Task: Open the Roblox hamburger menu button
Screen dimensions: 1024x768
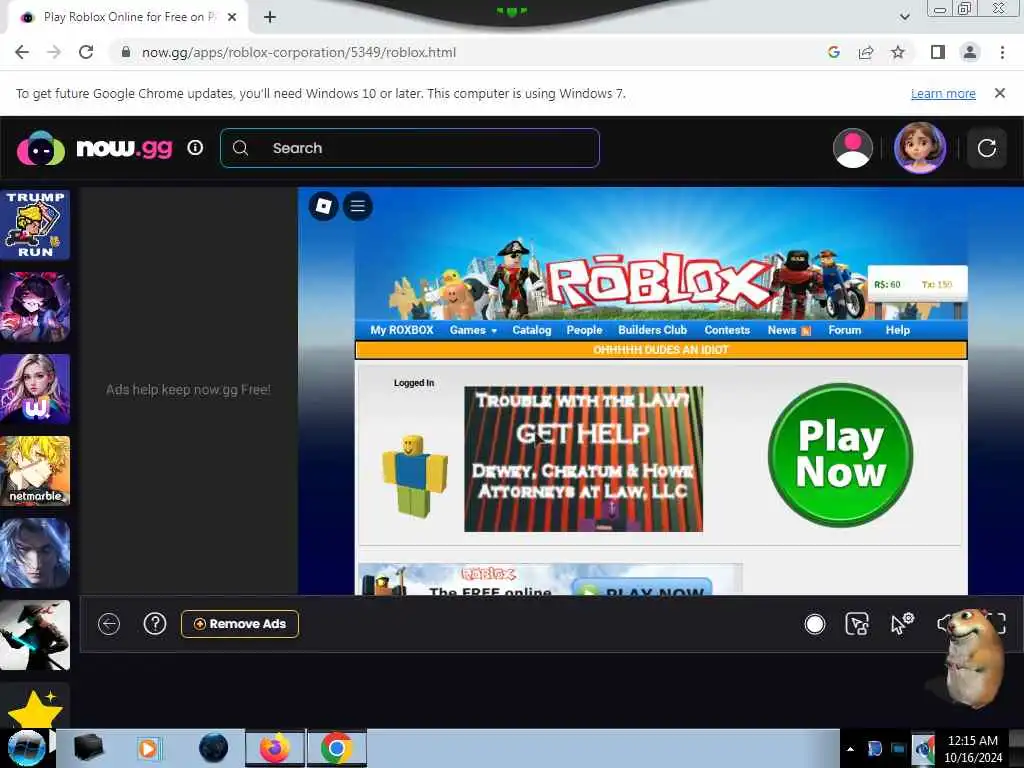Action: (x=357, y=206)
